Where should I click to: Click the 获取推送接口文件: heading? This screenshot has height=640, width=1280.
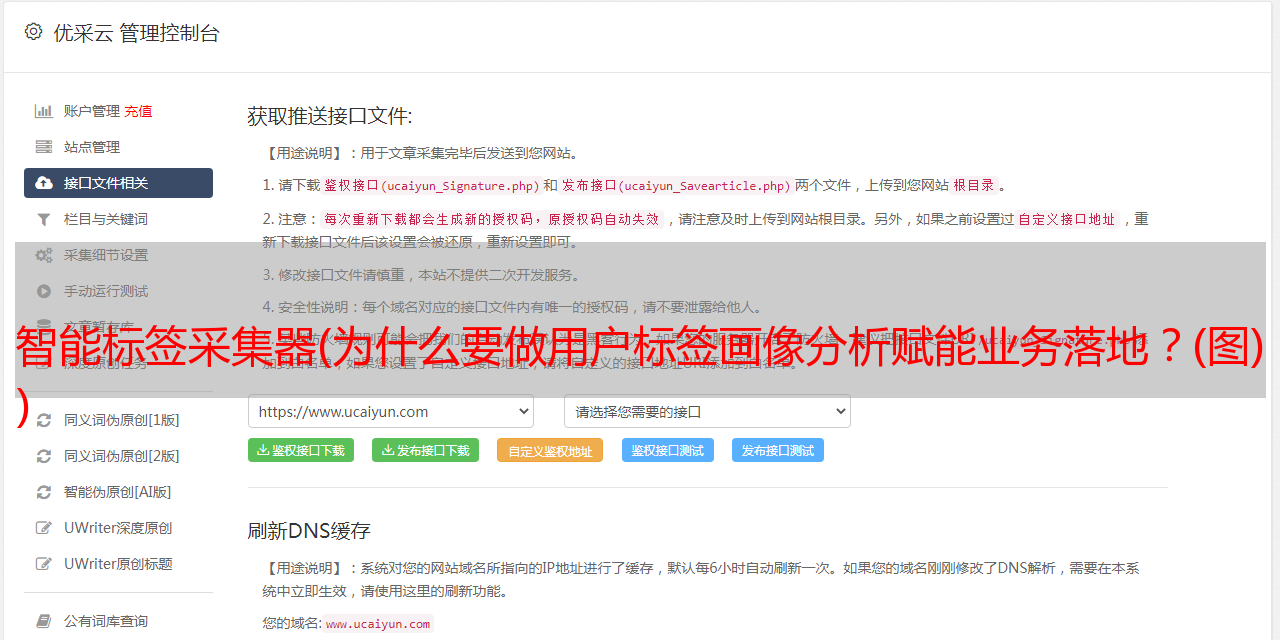click(x=330, y=116)
